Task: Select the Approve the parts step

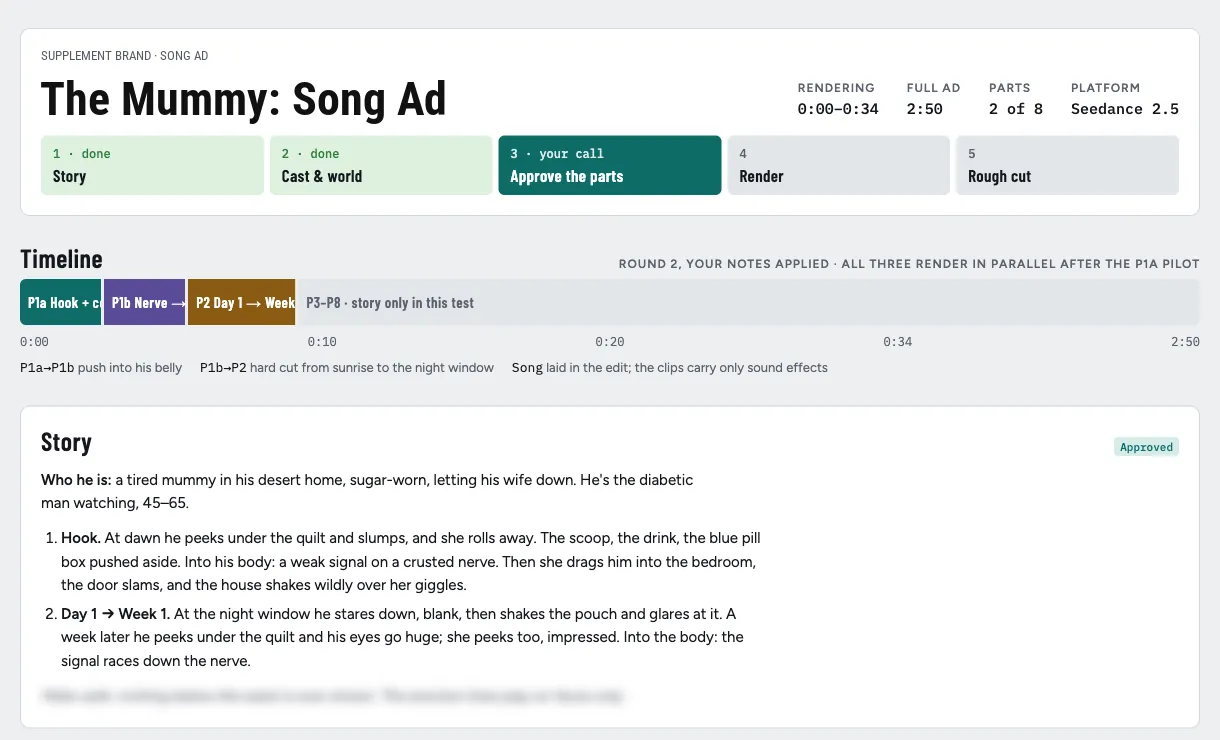Action: click(610, 165)
